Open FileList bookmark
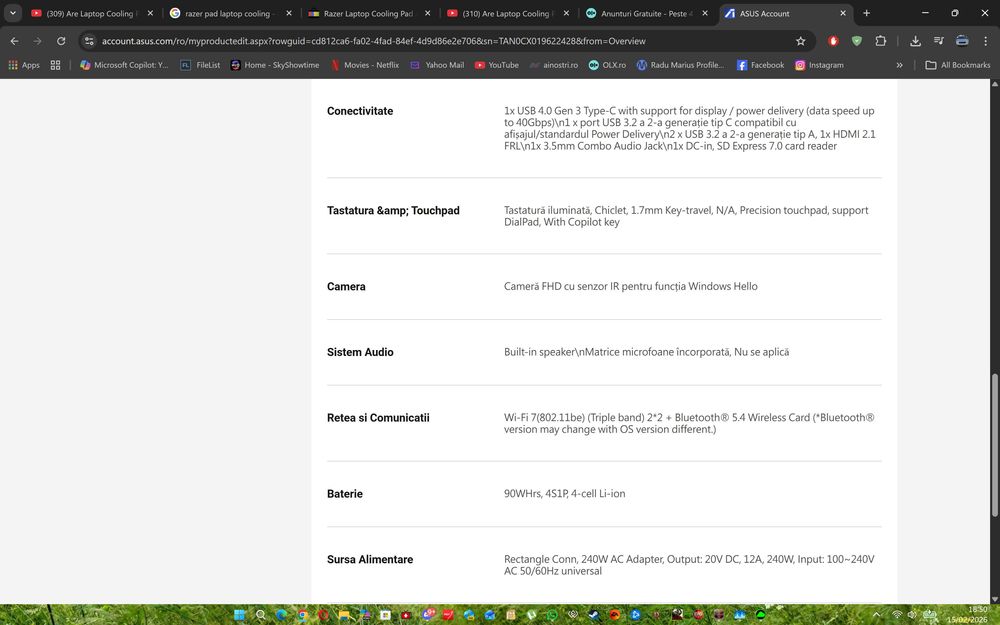The height and width of the screenshot is (625, 1000). click(x=200, y=65)
